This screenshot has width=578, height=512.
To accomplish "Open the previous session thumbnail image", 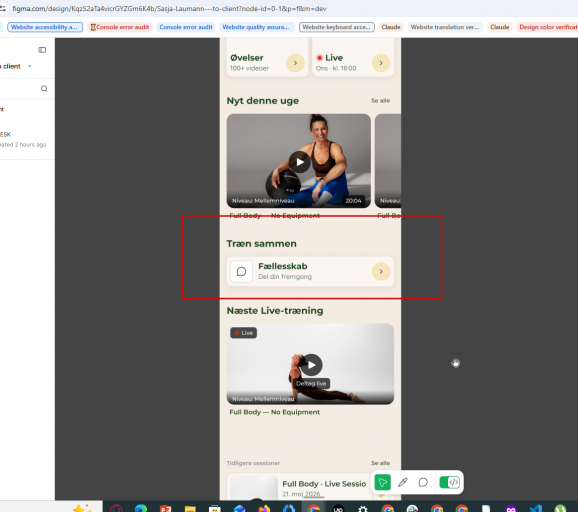I will pos(254,488).
